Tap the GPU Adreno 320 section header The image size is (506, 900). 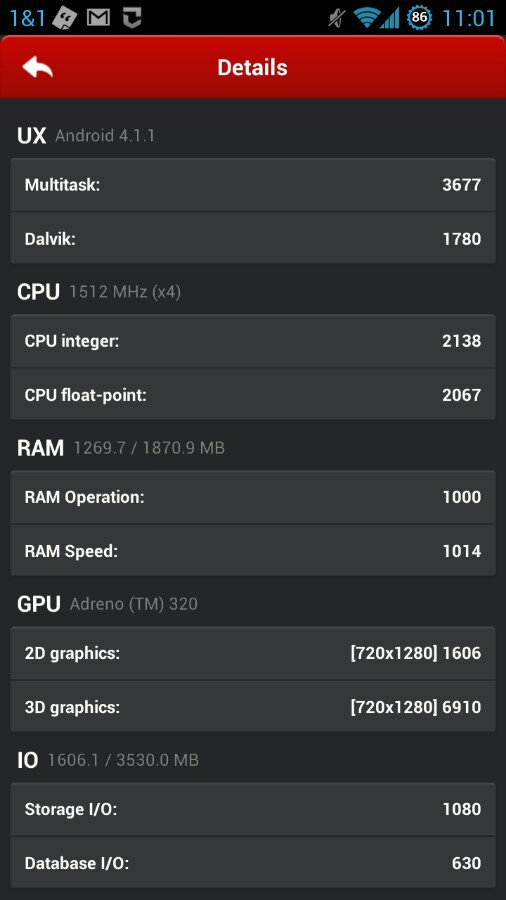pos(107,604)
